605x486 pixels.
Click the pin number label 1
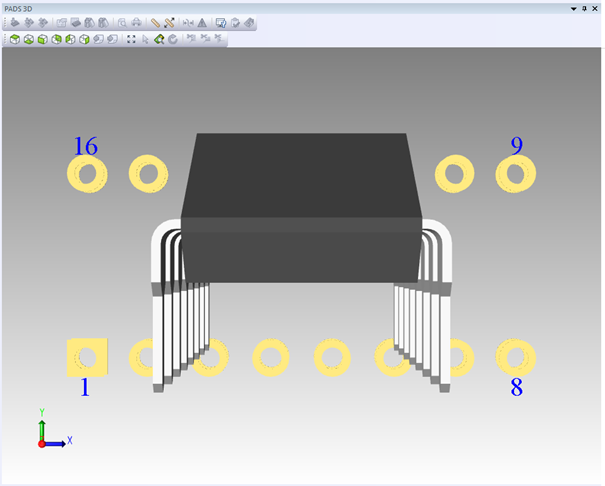point(85,387)
